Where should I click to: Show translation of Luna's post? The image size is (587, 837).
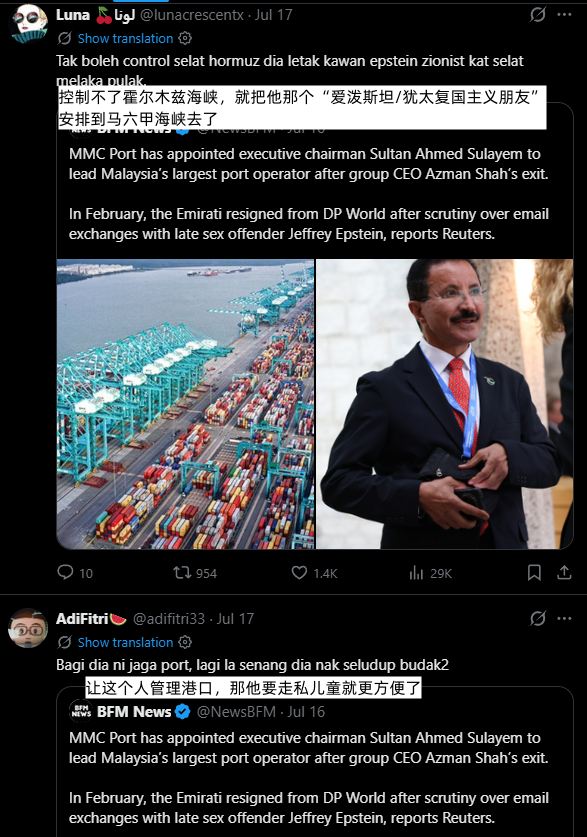(125, 38)
